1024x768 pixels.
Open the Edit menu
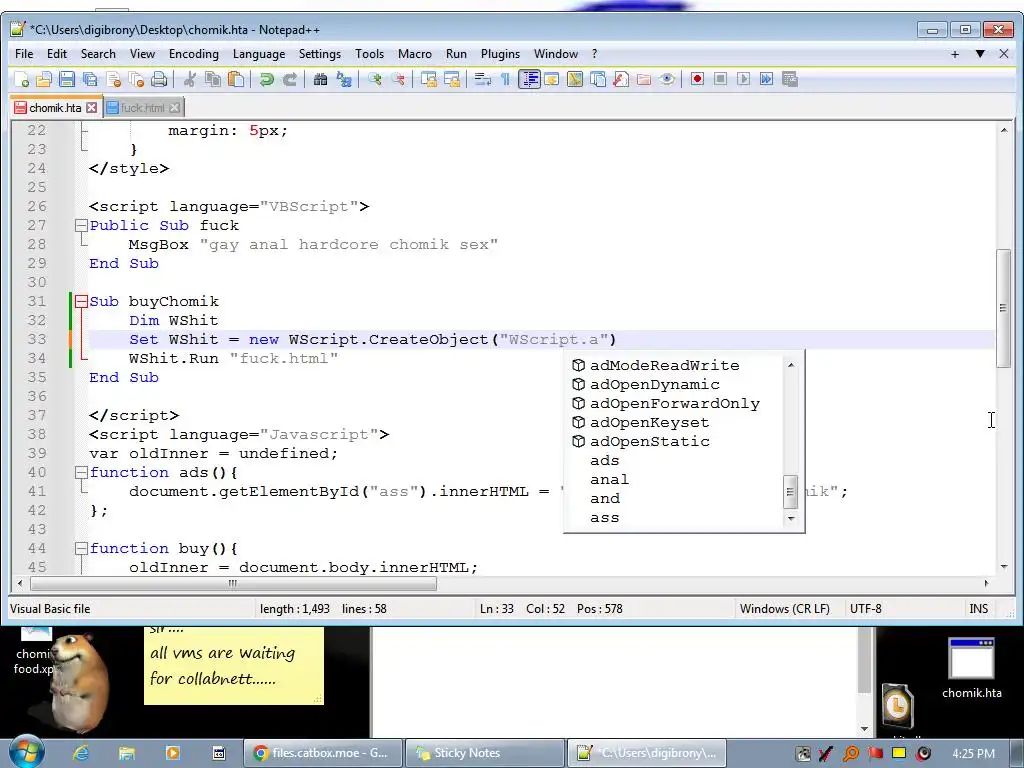57,54
